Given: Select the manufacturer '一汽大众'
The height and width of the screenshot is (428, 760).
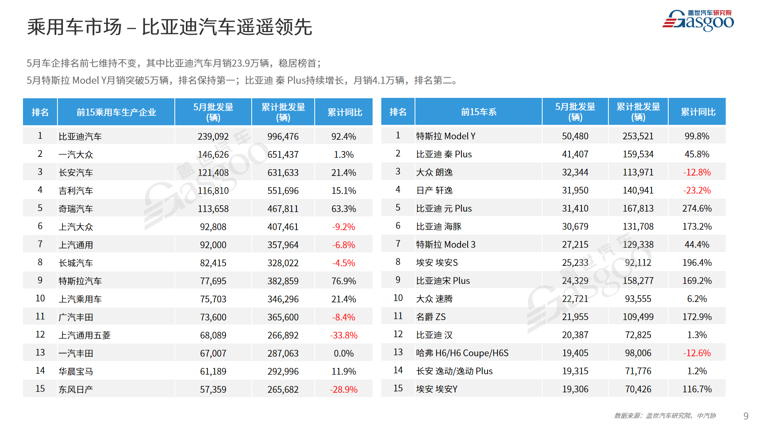Looking at the screenshot, I should pos(76,155).
